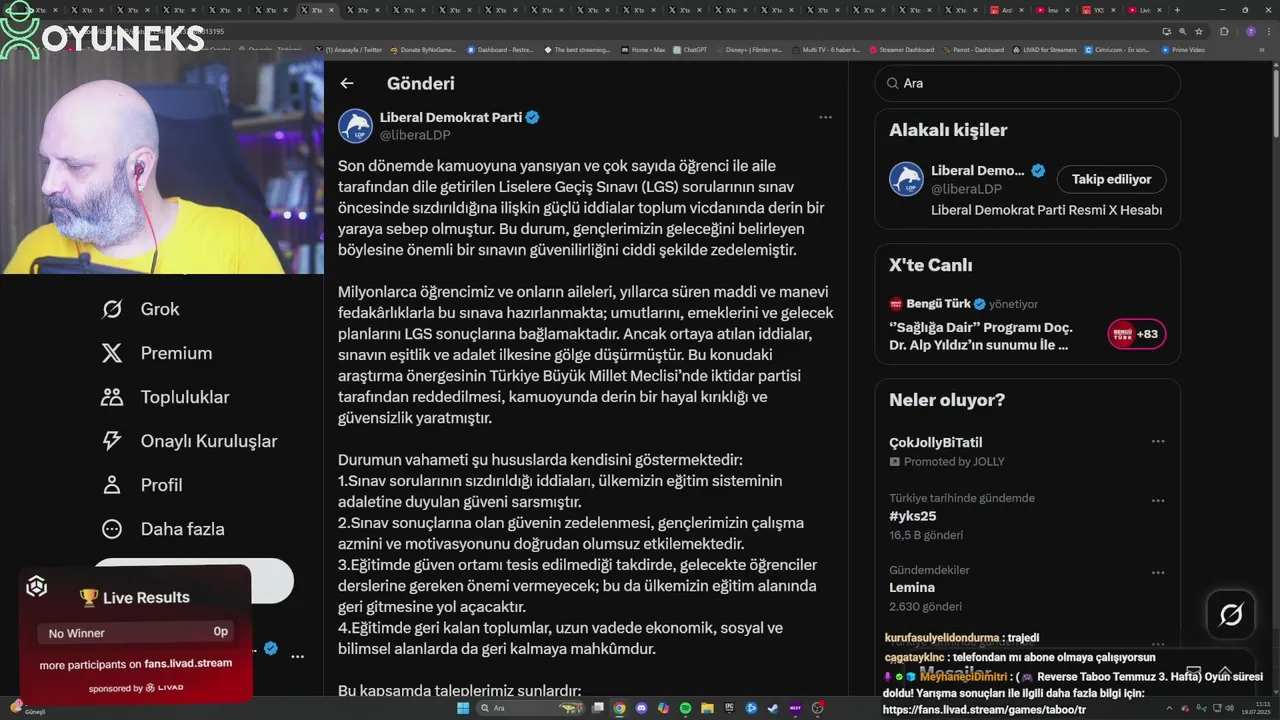1280x720 pixels.
Task: Open Epic Games launcher from taskbar
Action: coord(729,708)
